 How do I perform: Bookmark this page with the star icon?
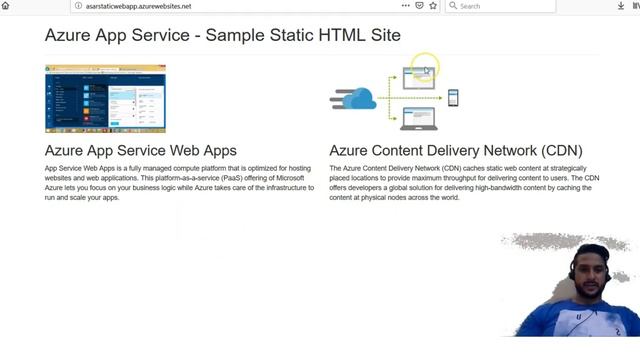tap(433, 6)
